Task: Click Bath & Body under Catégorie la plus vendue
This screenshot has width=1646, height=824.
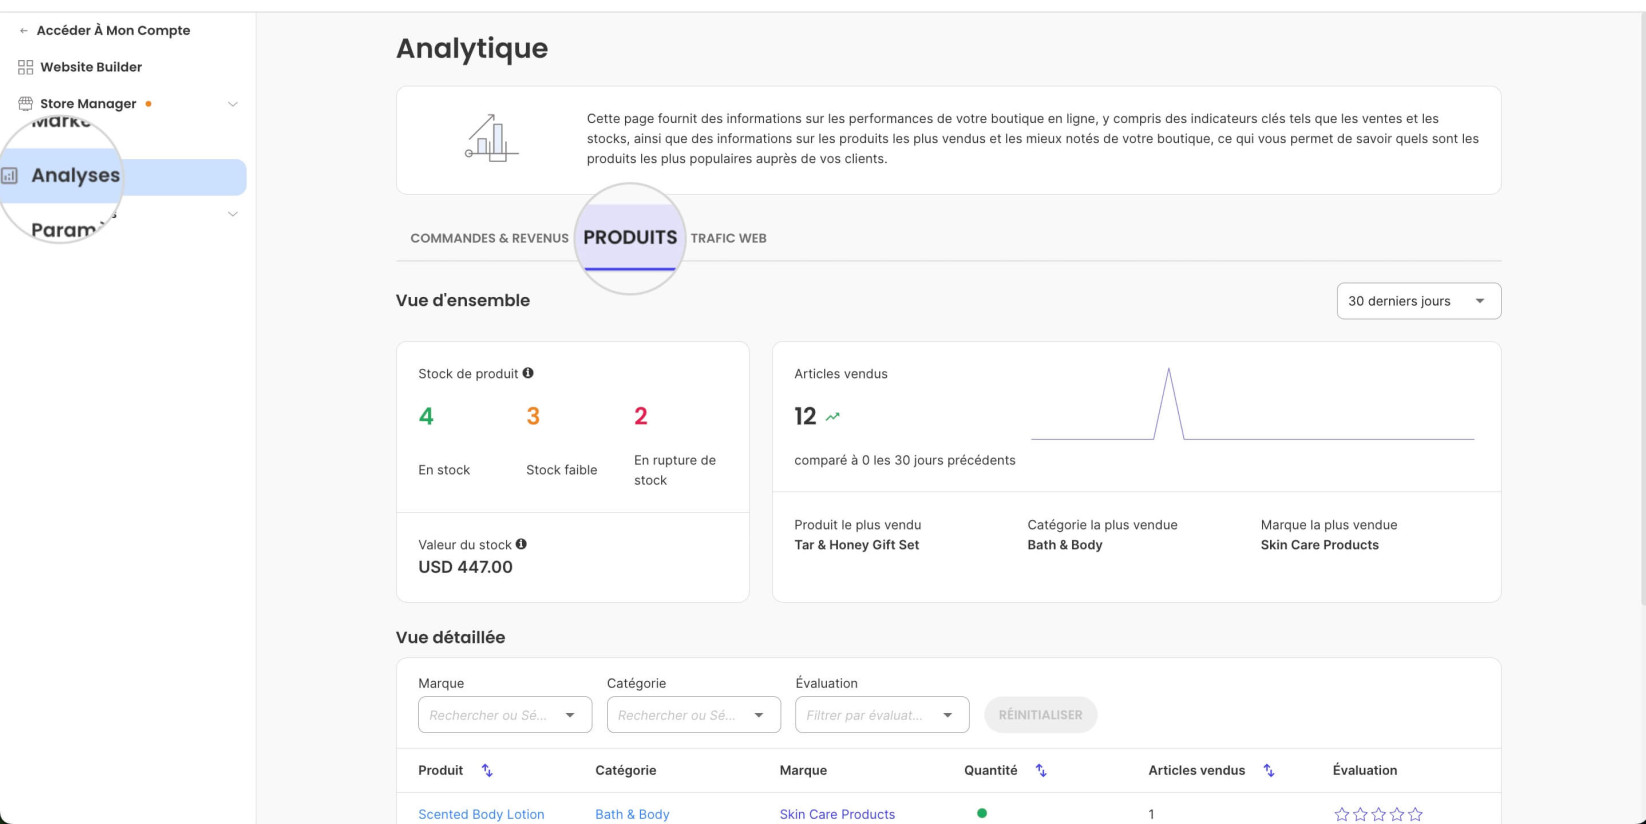Action: pos(1065,545)
